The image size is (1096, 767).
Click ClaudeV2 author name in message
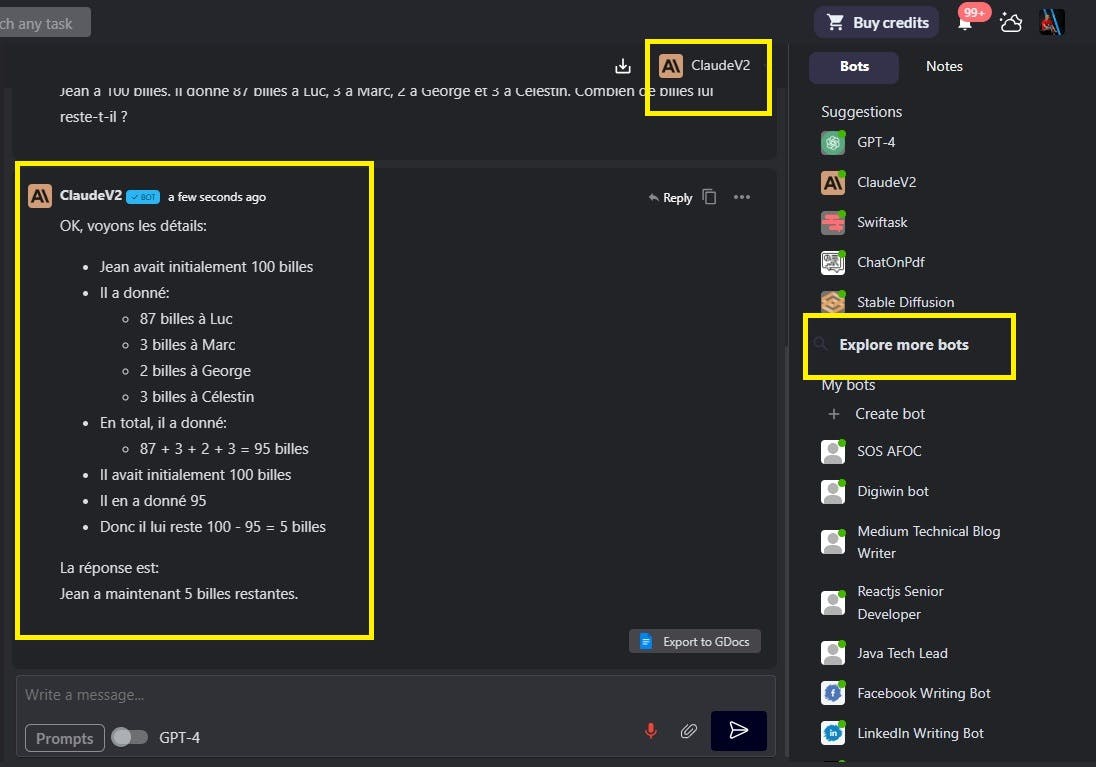(91, 196)
